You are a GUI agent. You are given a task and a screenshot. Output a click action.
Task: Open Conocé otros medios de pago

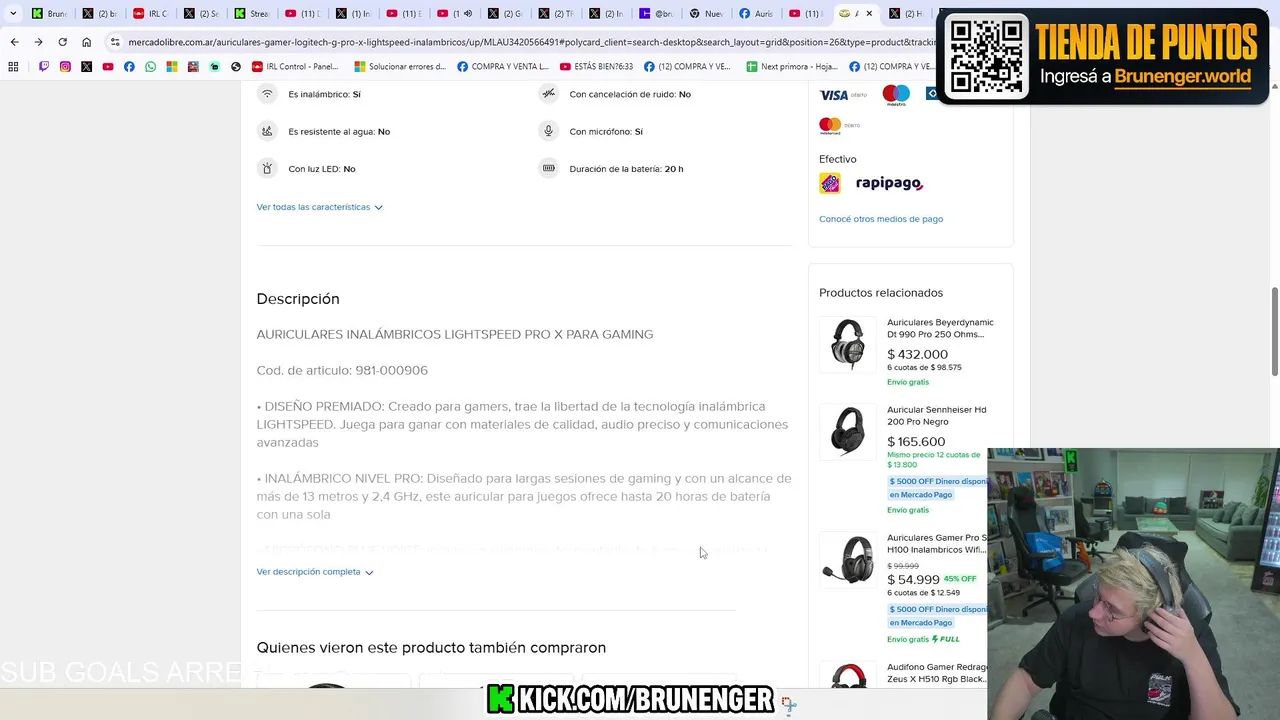[881, 219]
